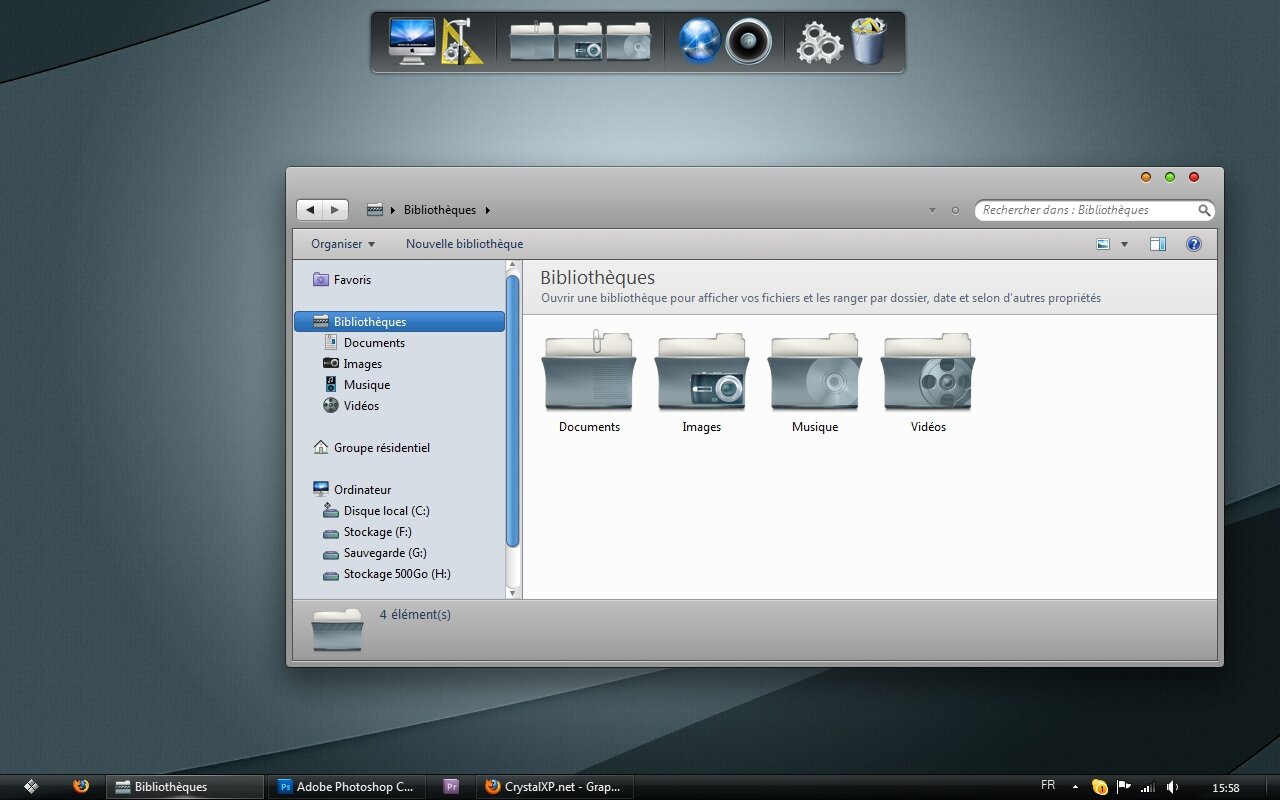Expand the Bibliothèques breadcrumb arrow
1280x800 pixels.
tap(488, 210)
